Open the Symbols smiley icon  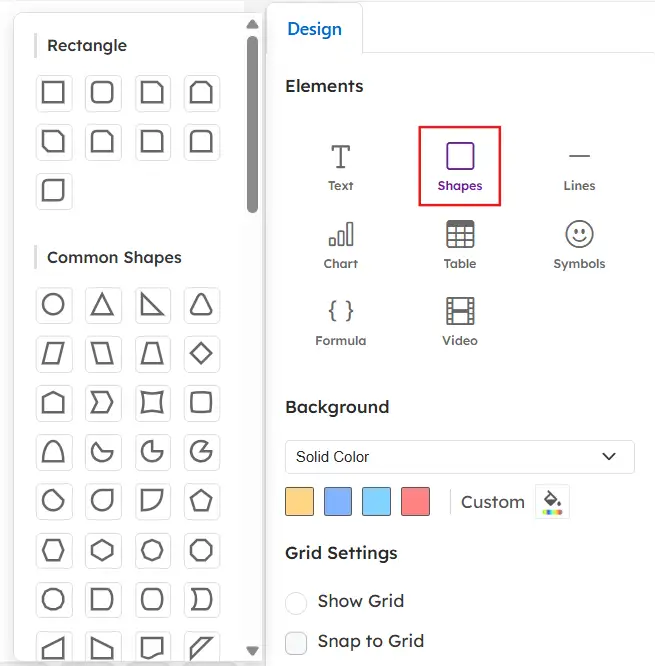pos(579,244)
